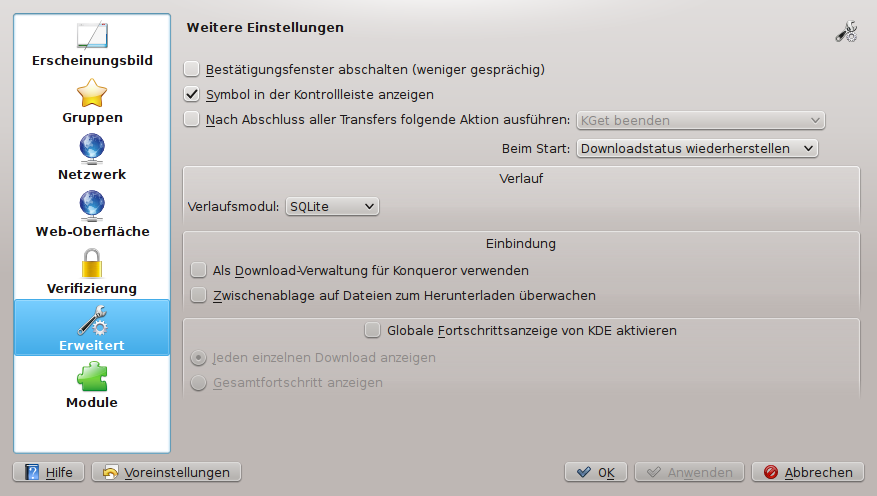The height and width of the screenshot is (496, 877).
Task: Open the Module puzzle piece icon
Action: 92,376
